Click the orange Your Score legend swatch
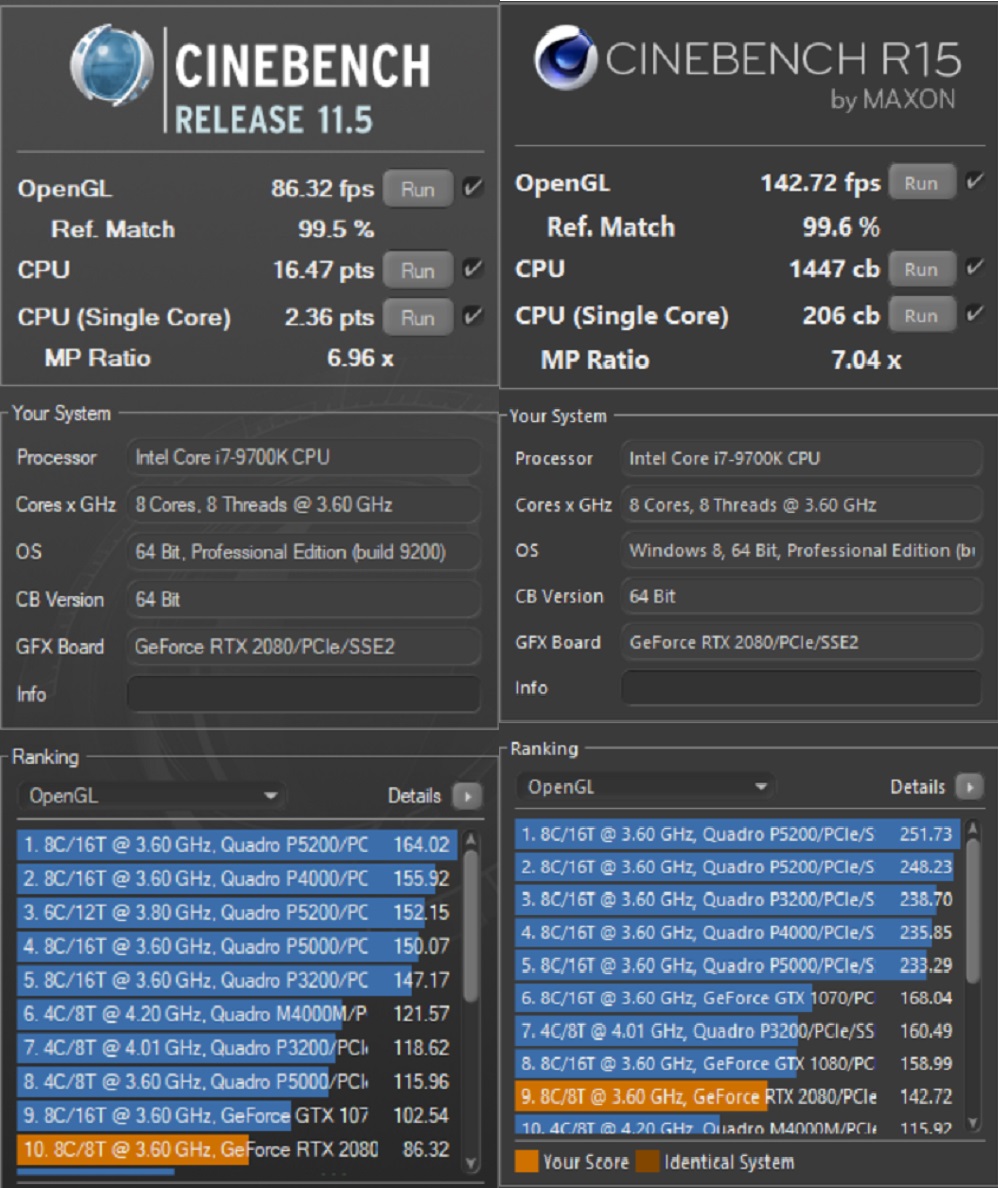 point(526,1162)
